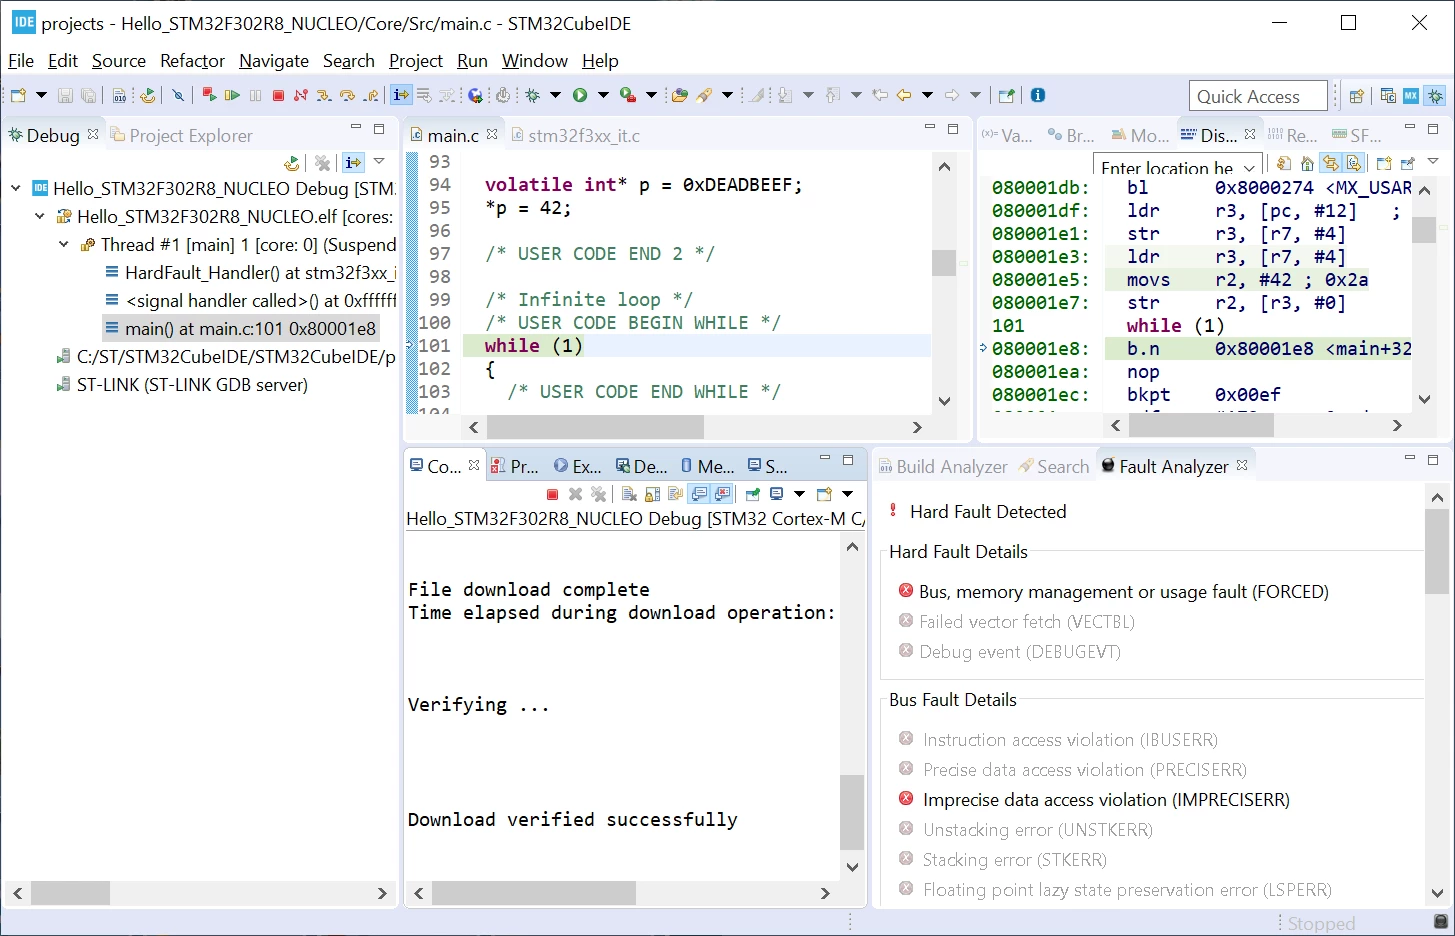Open the Run button dropdown arrow
The image size is (1455, 936).
coord(603,95)
